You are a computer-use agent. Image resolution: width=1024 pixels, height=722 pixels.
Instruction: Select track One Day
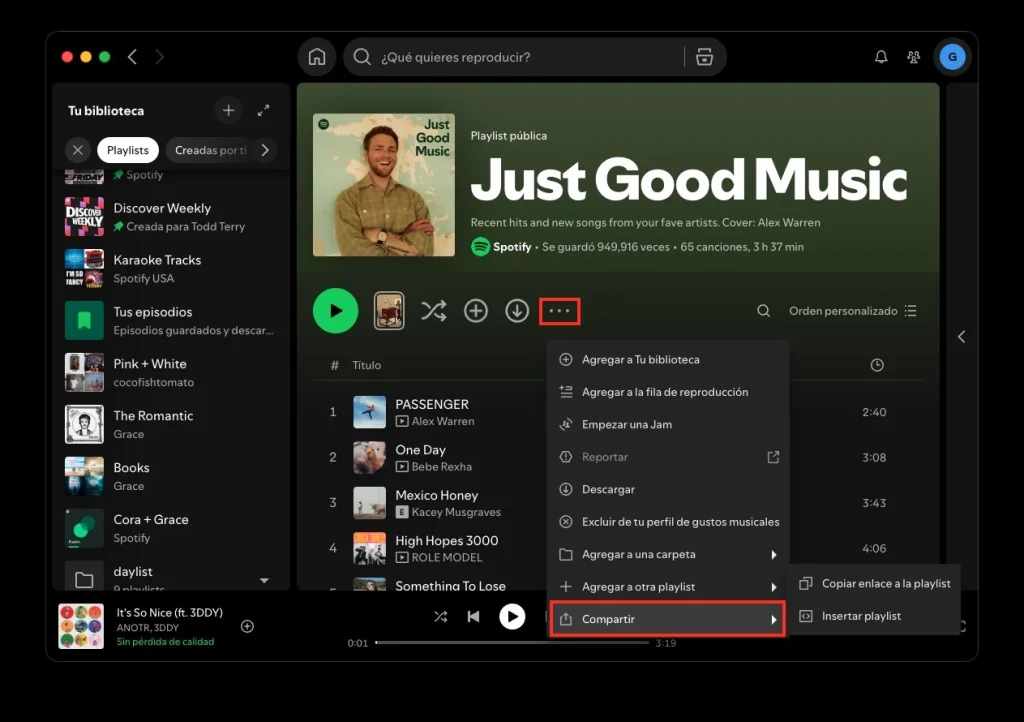421,450
